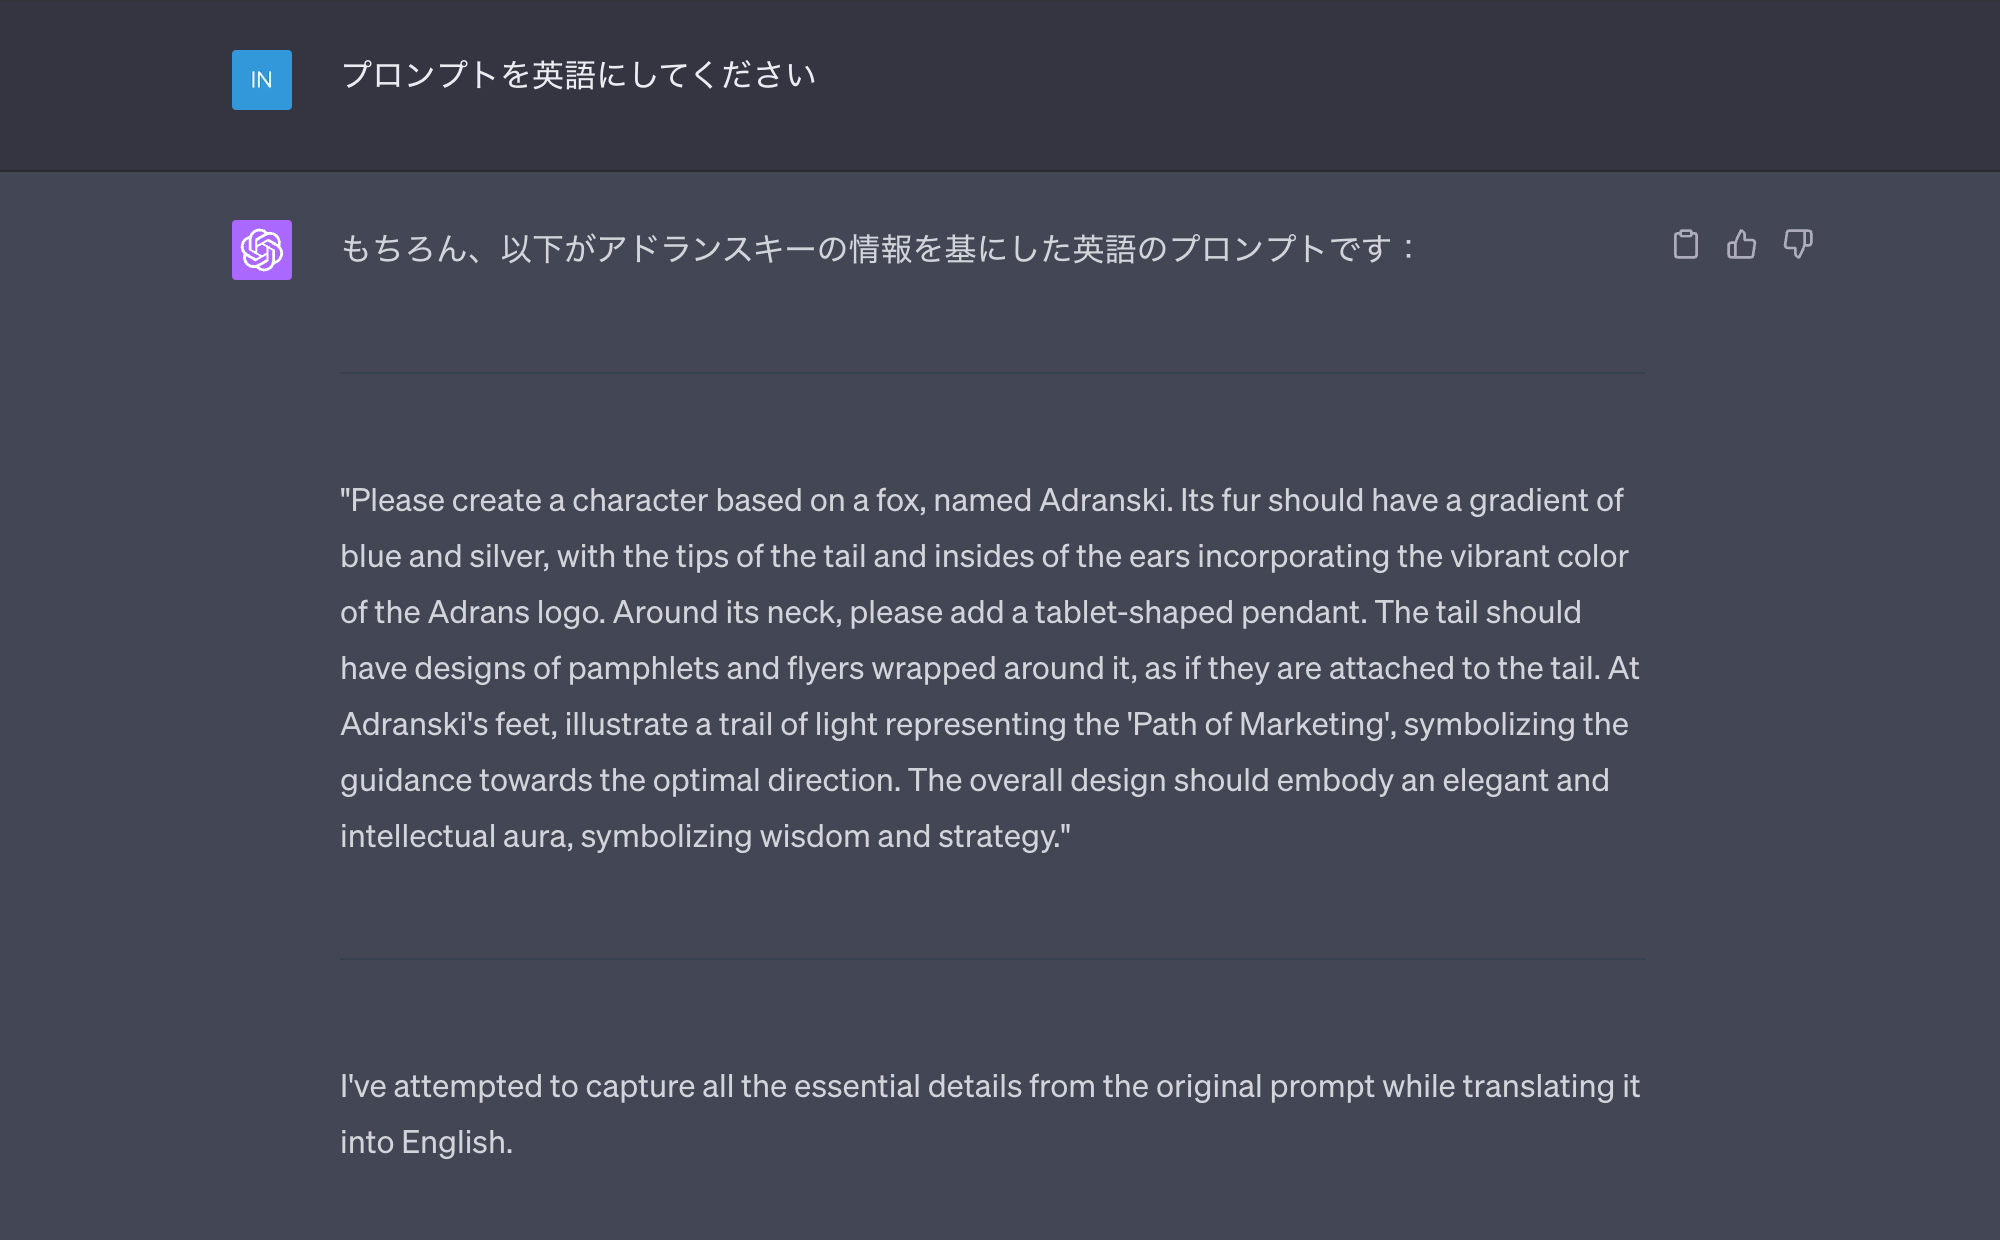The height and width of the screenshot is (1240, 2000).
Task: Click the phrase "Please create a character"
Action: tap(446, 500)
